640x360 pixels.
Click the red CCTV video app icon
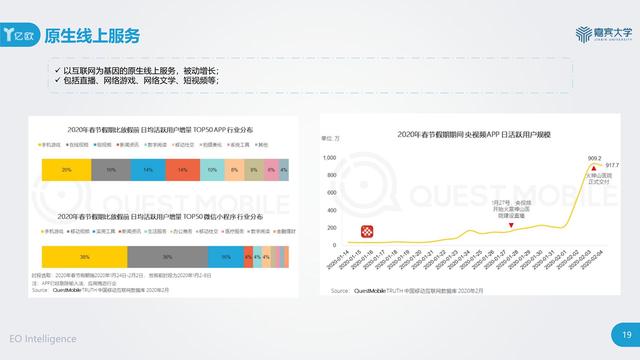coord(367,231)
